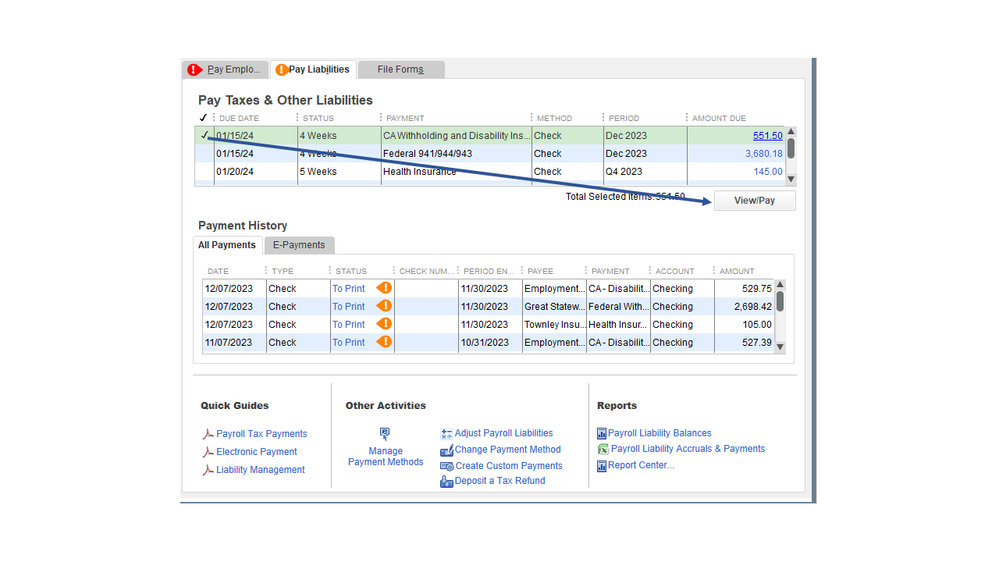Show the All Payments history tab

(x=227, y=245)
